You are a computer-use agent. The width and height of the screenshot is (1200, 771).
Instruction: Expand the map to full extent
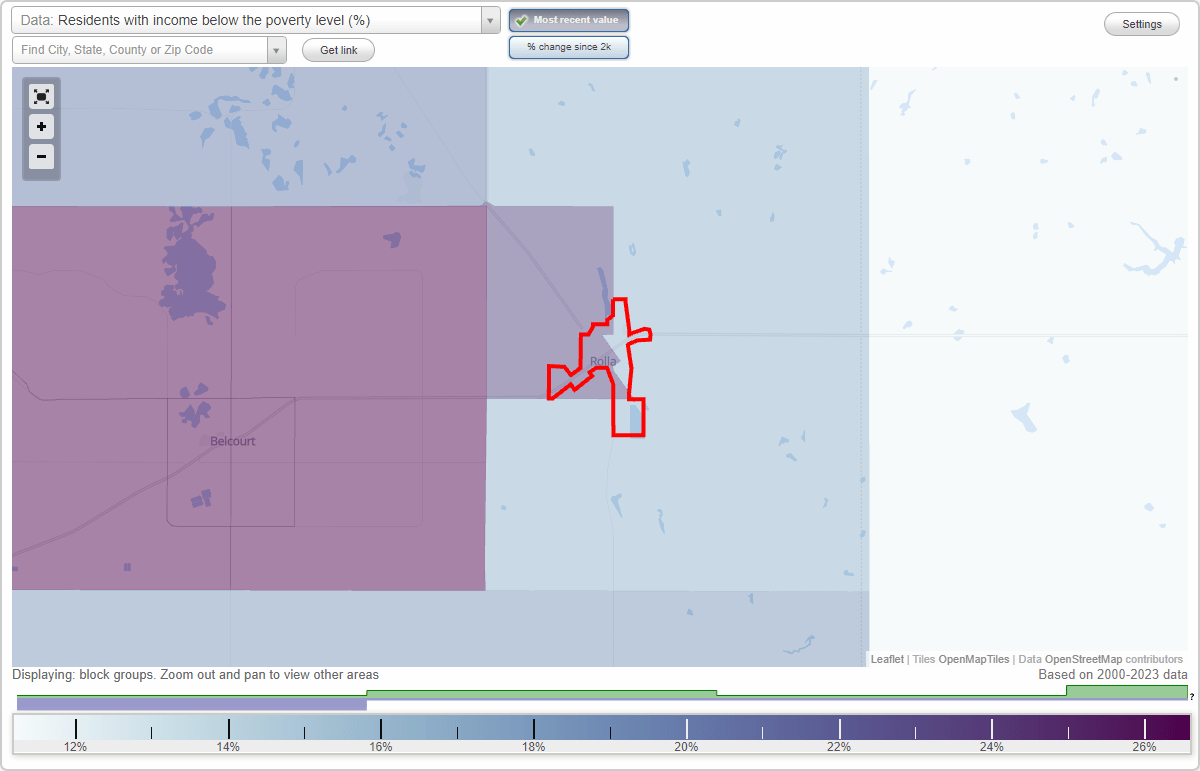pos(41,96)
